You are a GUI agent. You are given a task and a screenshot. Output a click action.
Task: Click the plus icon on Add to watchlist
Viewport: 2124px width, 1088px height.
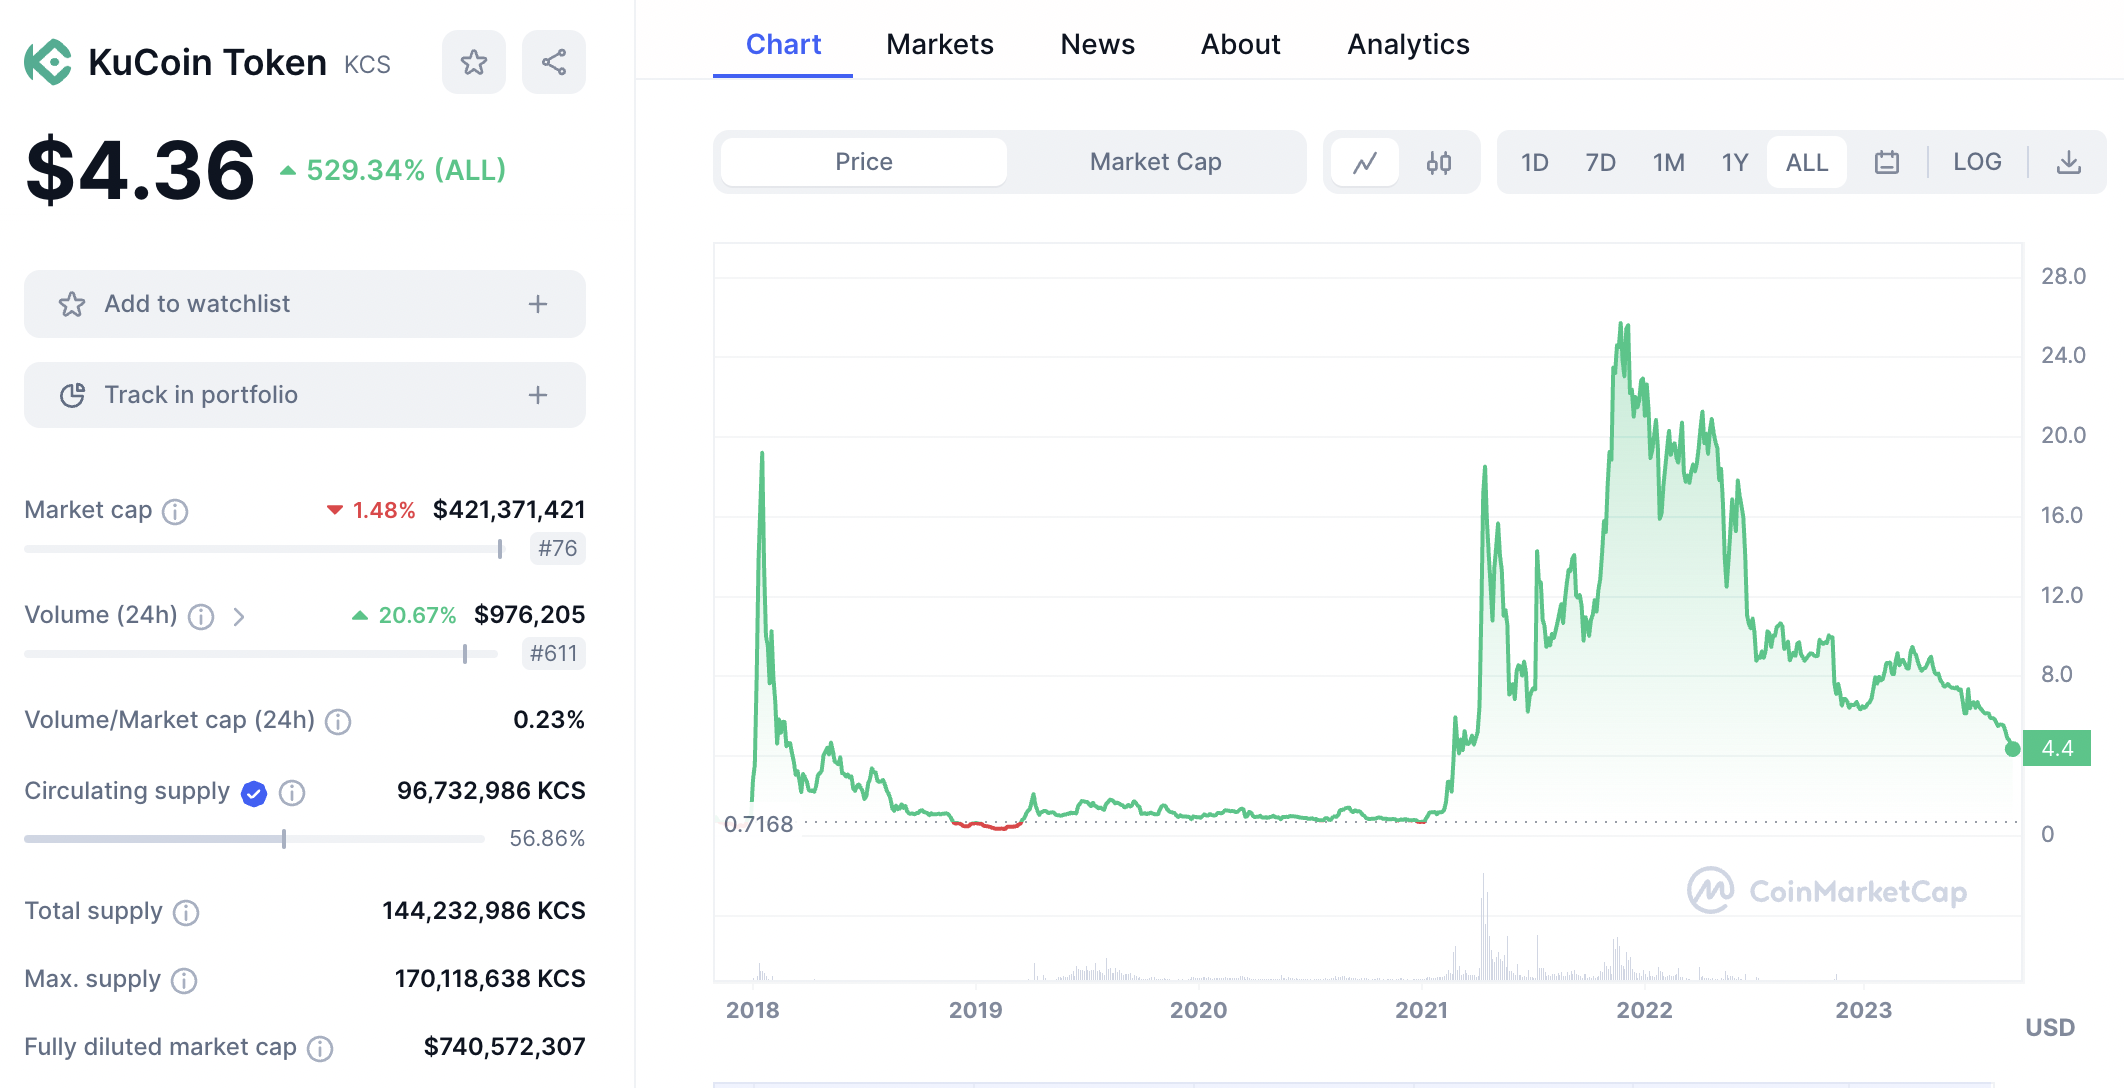[538, 304]
